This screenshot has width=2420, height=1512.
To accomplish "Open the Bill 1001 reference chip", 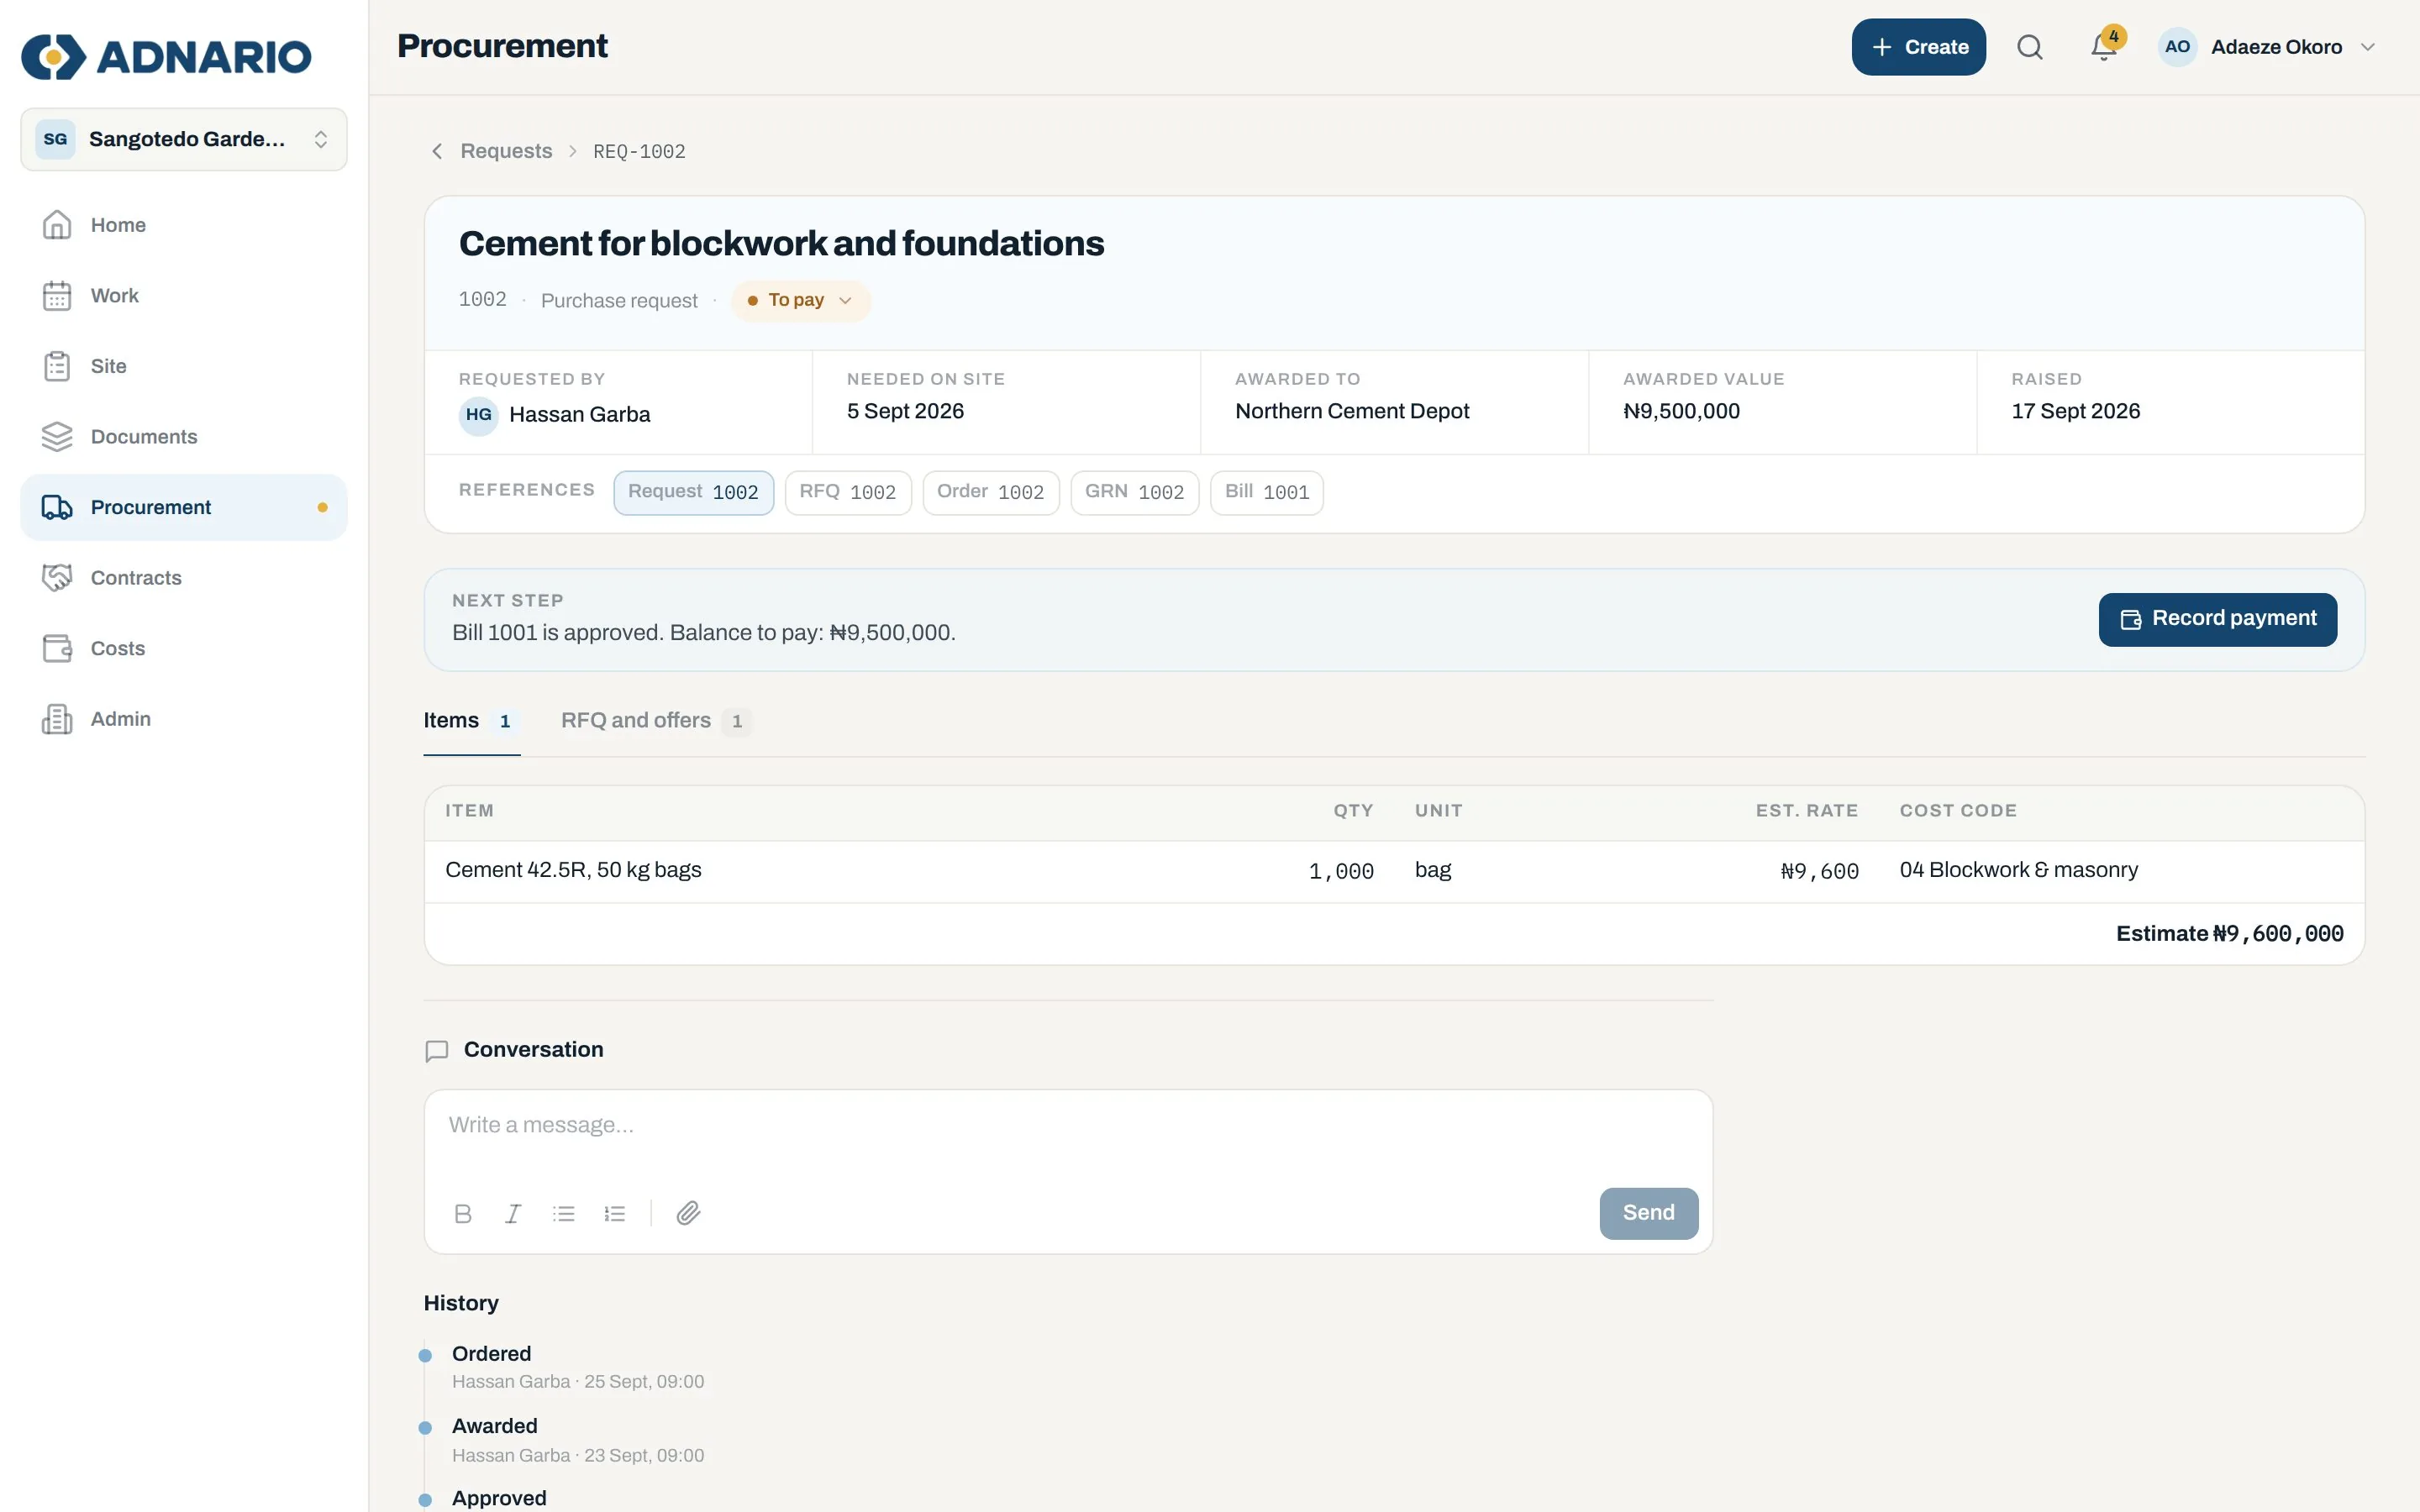I will click(1266, 493).
